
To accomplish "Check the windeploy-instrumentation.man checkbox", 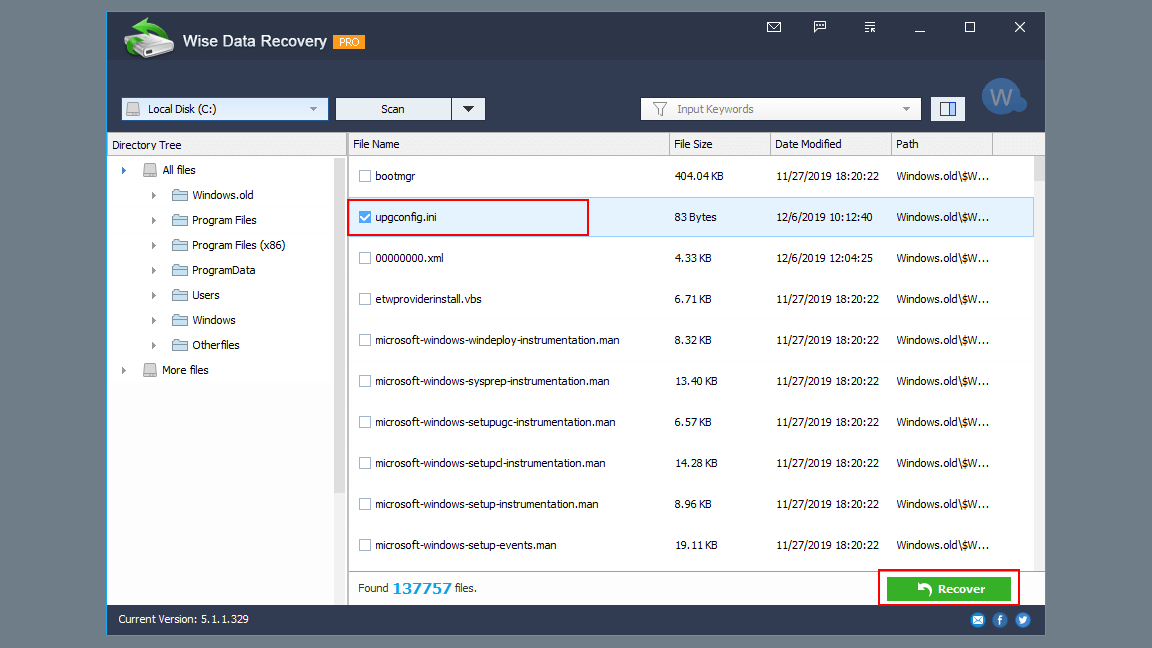I will 364,340.
